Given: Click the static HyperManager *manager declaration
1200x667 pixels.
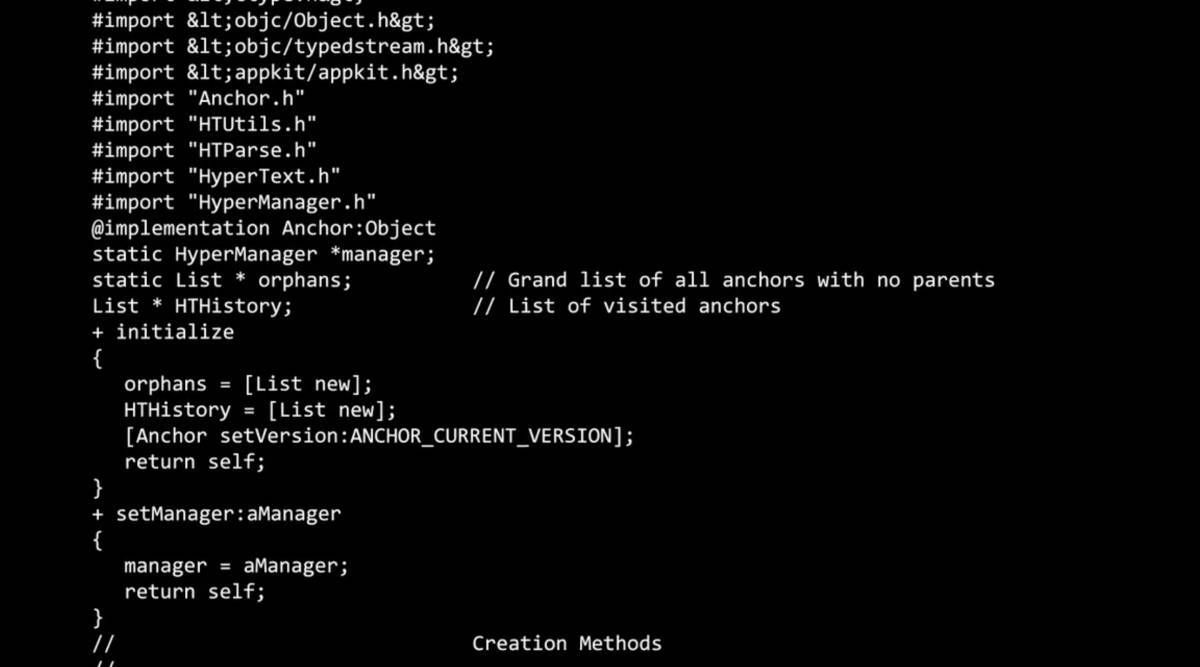Looking at the screenshot, I should pos(263,254).
